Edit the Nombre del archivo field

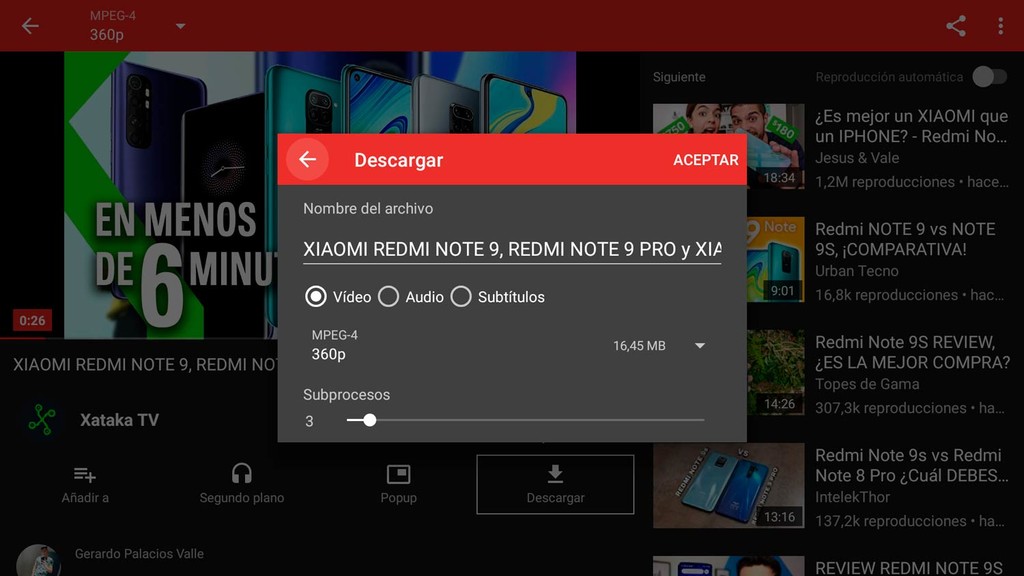tap(512, 249)
